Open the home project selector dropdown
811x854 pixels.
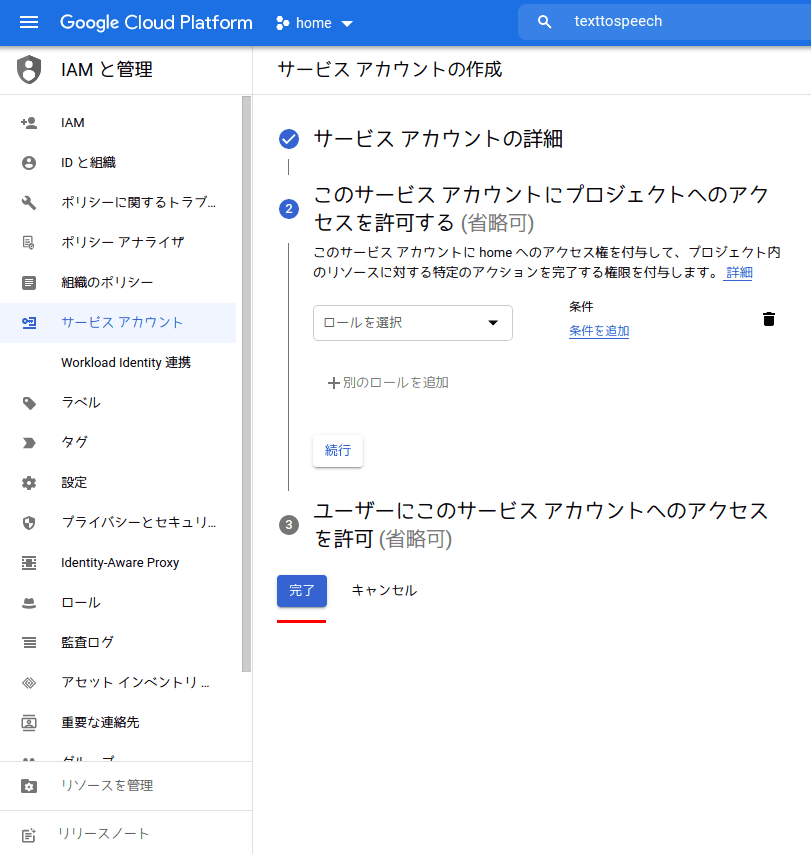tap(315, 23)
